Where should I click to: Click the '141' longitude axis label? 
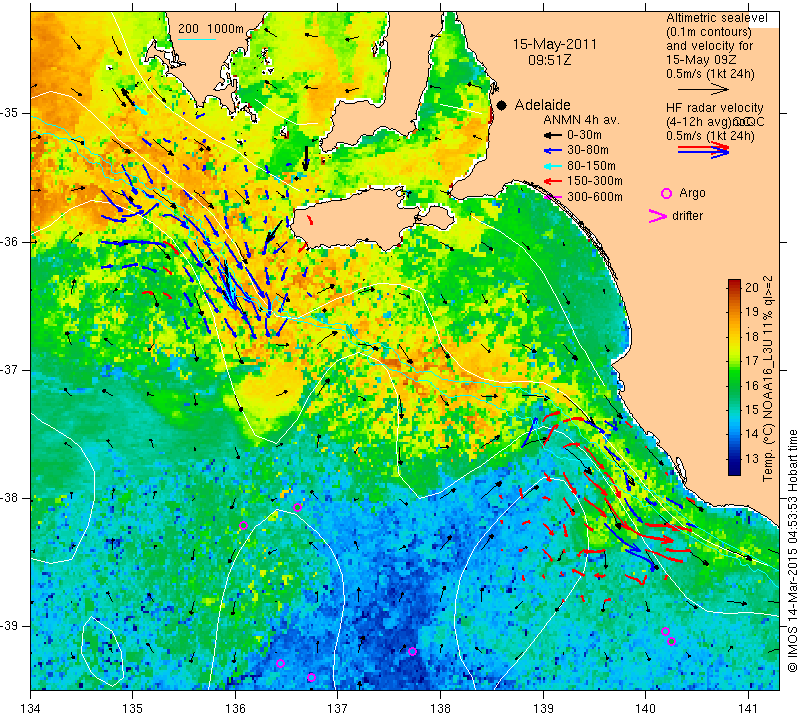748,708
